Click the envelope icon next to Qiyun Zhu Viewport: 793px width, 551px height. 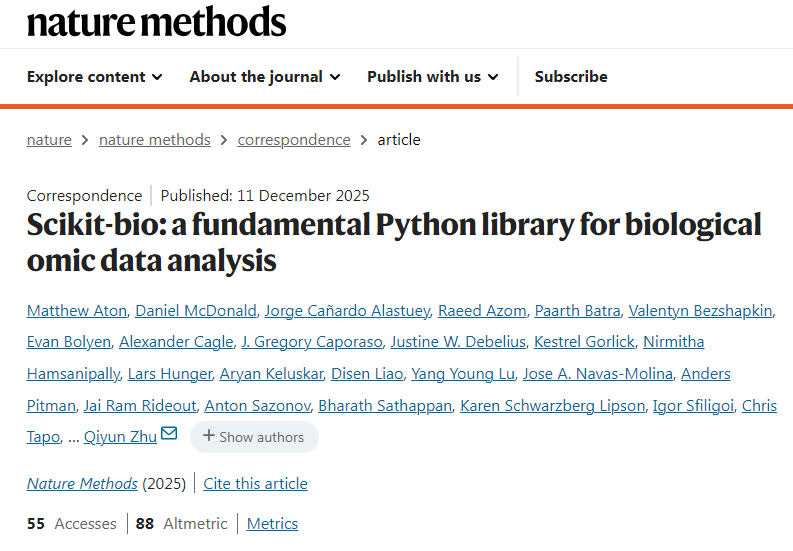click(x=169, y=434)
